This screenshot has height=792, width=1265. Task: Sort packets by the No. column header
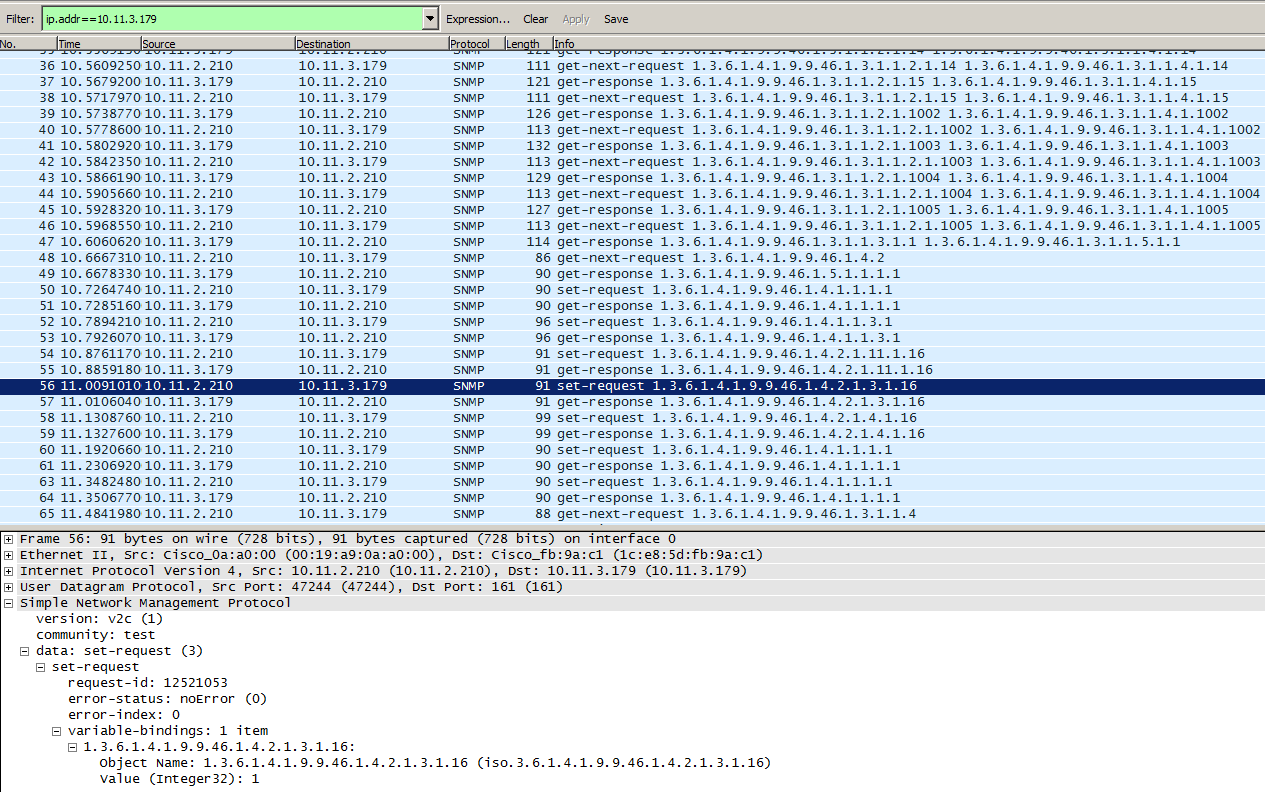pyautogui.click(x=27, y=44)
